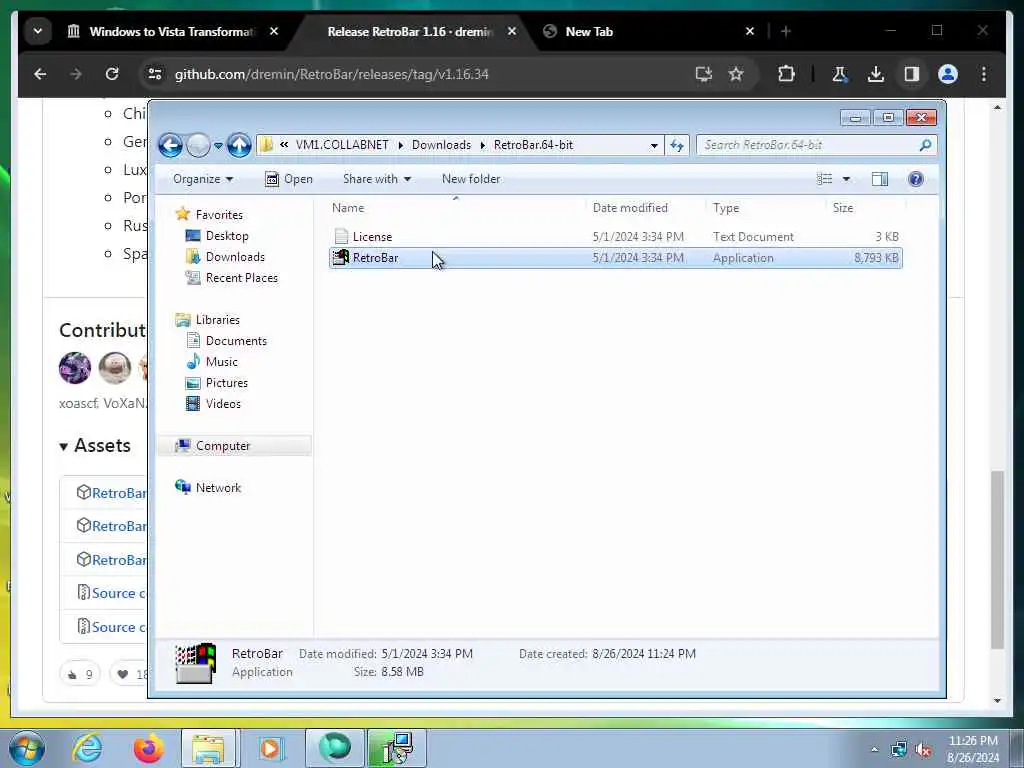Go back in the browser
Viewport: 1024px width, 768px height.
[x=40, y=74]
